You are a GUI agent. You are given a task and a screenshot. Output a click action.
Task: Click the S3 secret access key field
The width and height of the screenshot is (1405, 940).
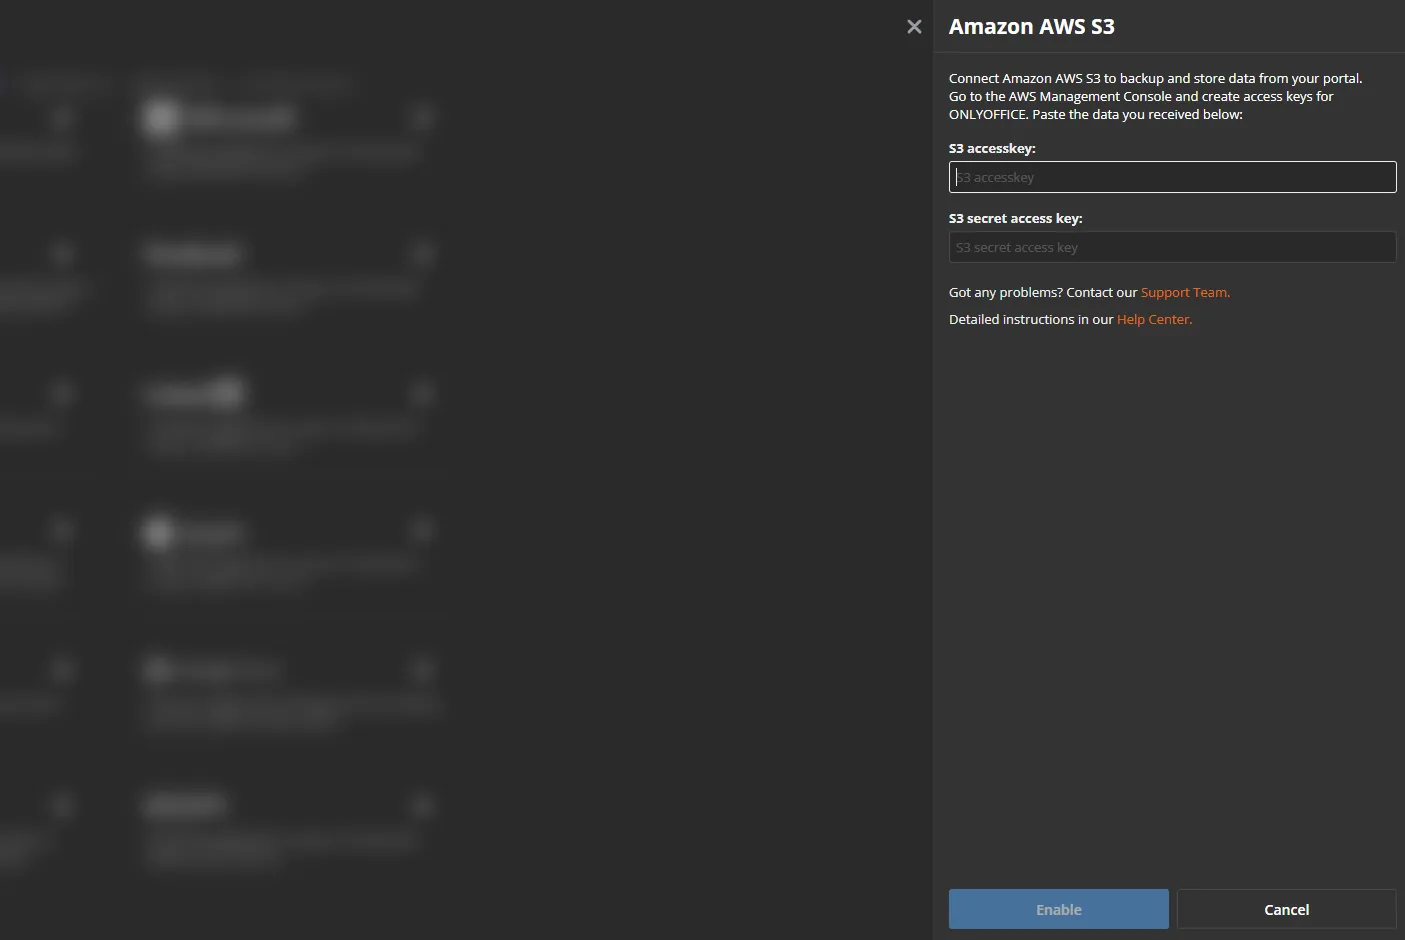[x=1172, y=247]
